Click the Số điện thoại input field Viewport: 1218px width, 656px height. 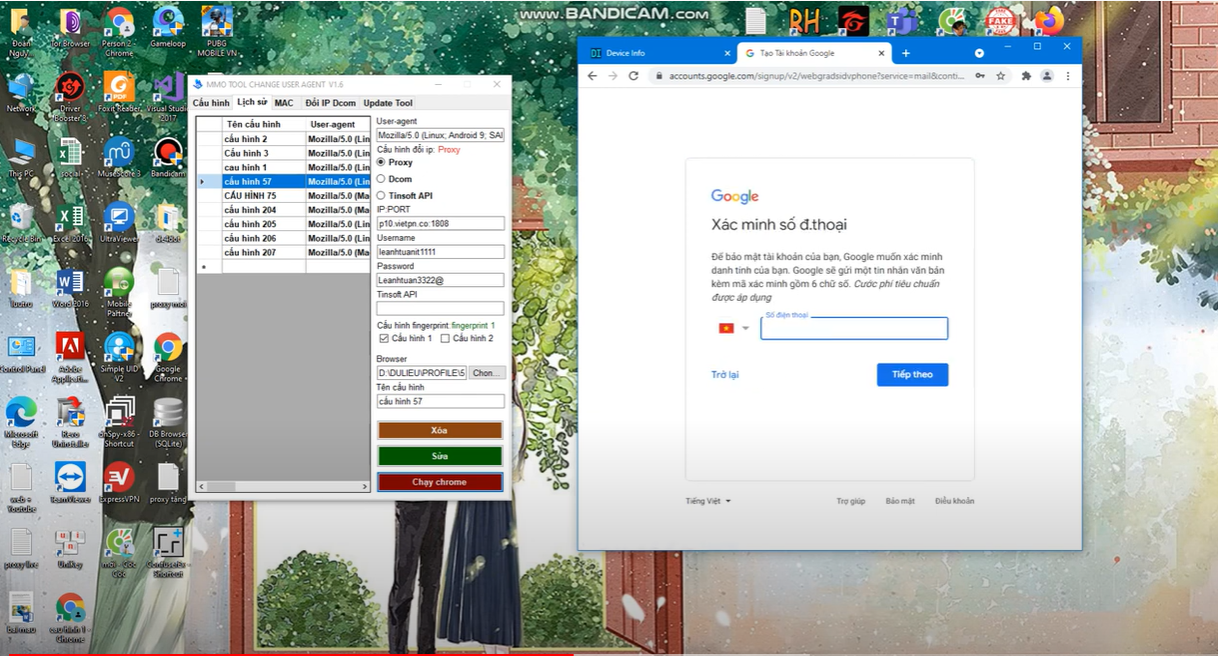point(854,329)
